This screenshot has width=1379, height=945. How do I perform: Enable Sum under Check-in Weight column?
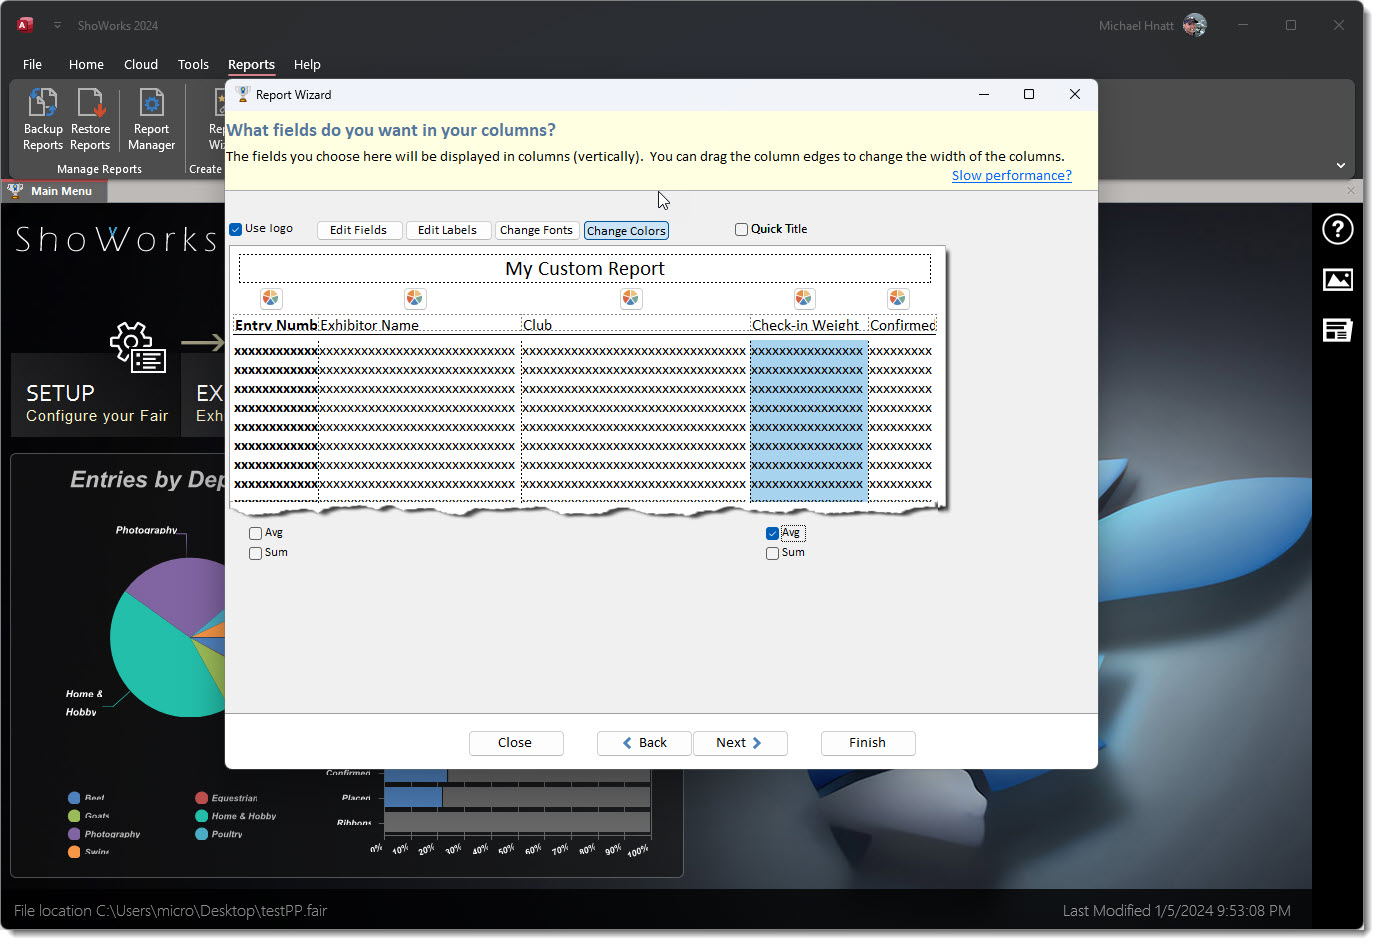tap(772, 553)
